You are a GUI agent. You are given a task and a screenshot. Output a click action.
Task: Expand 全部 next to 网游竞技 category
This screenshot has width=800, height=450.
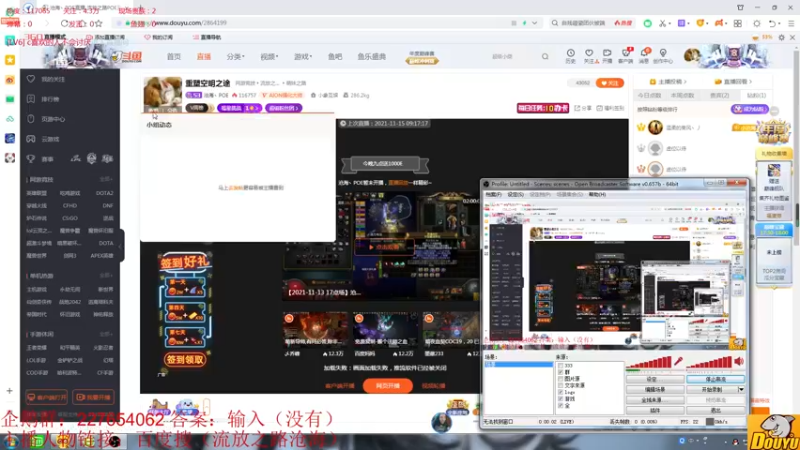pos(106,180)
